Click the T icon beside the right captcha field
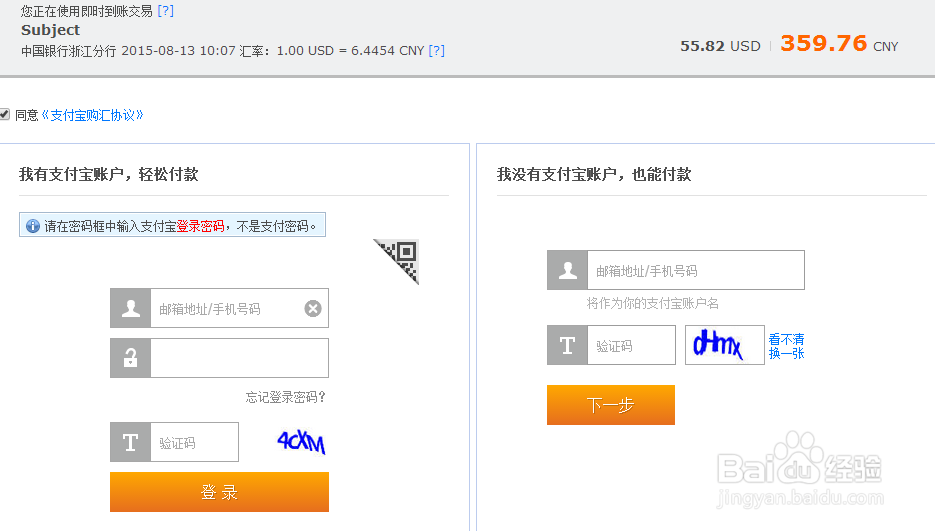Image resolution: width=935 pixels, height=531 pixels. pos(568,345)
